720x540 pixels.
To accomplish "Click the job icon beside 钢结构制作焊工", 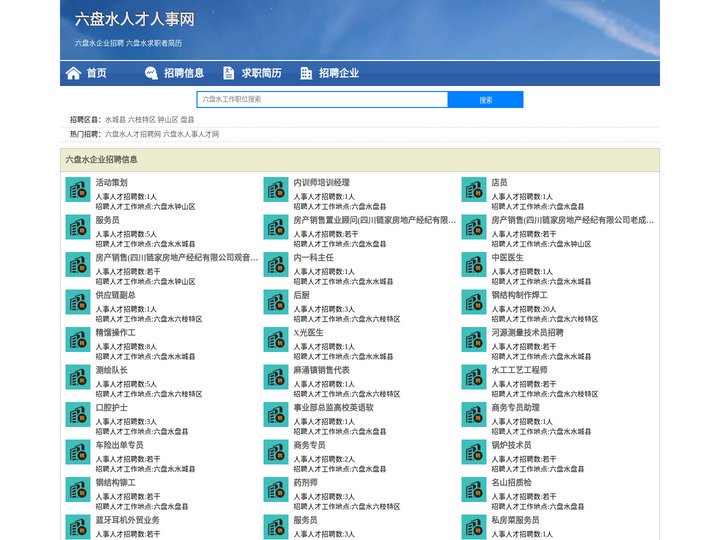I will [473, 302].
